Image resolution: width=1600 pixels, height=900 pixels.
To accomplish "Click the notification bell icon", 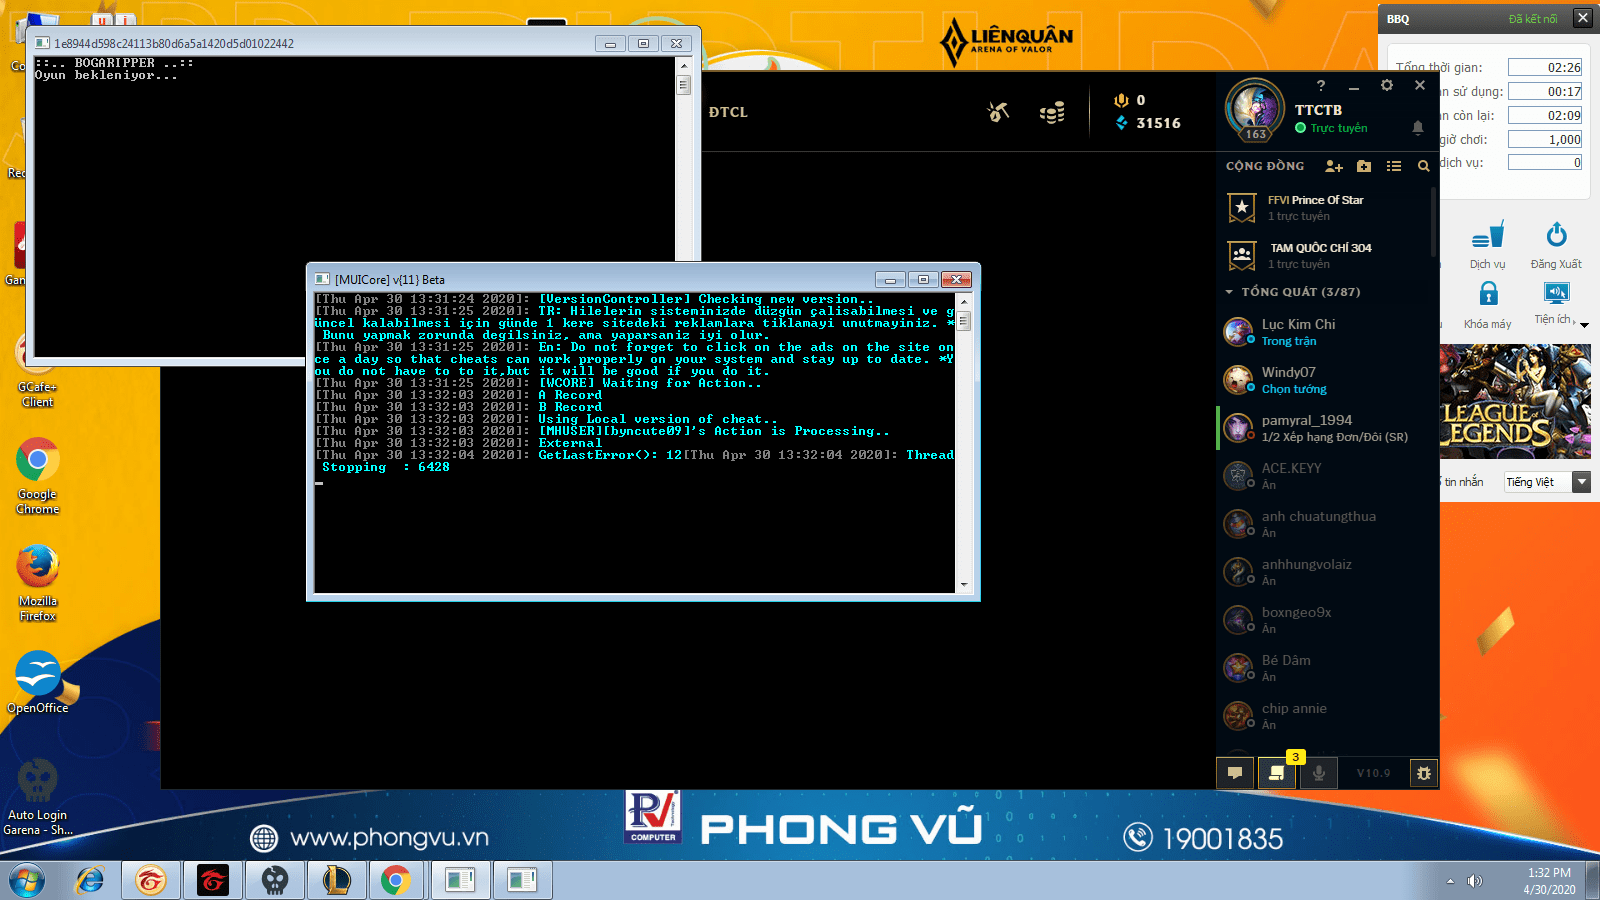I will [1417, 127].
